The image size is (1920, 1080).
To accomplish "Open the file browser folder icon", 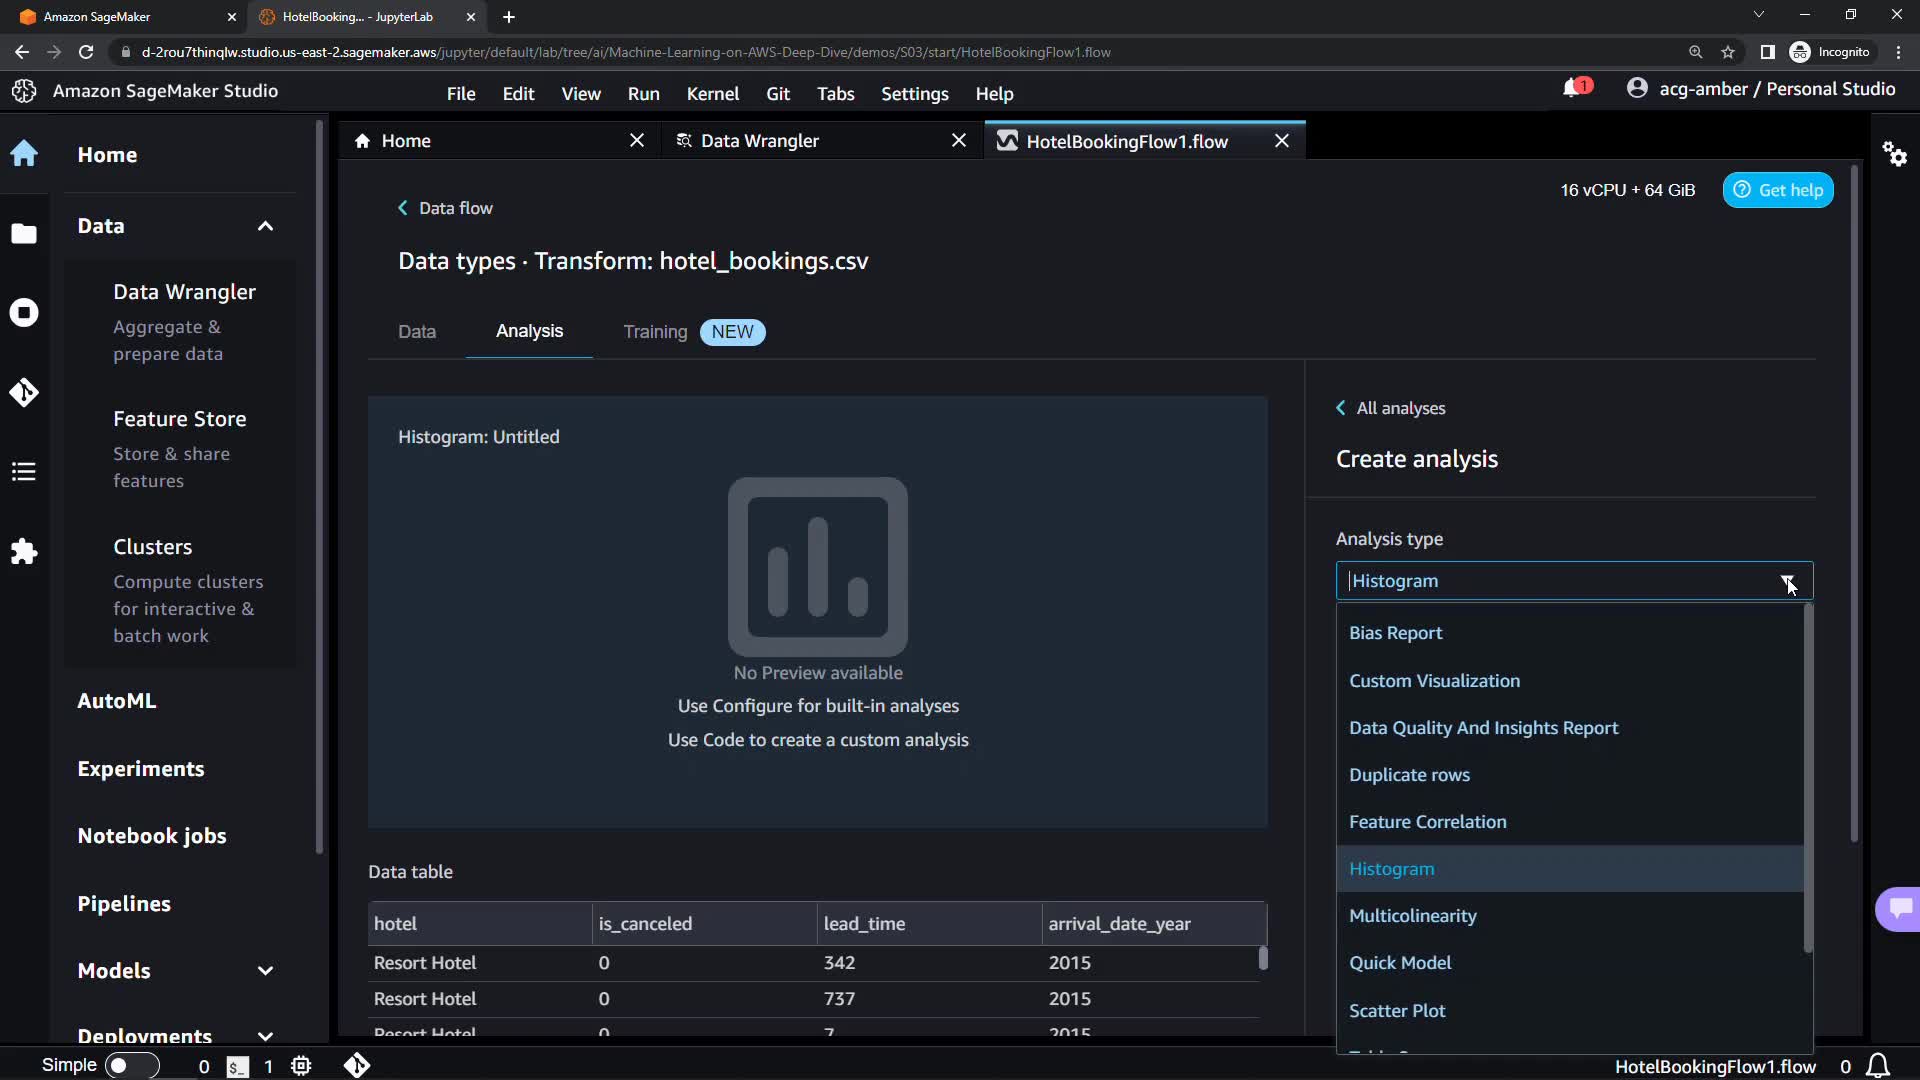I will click(x=24, y=233).
